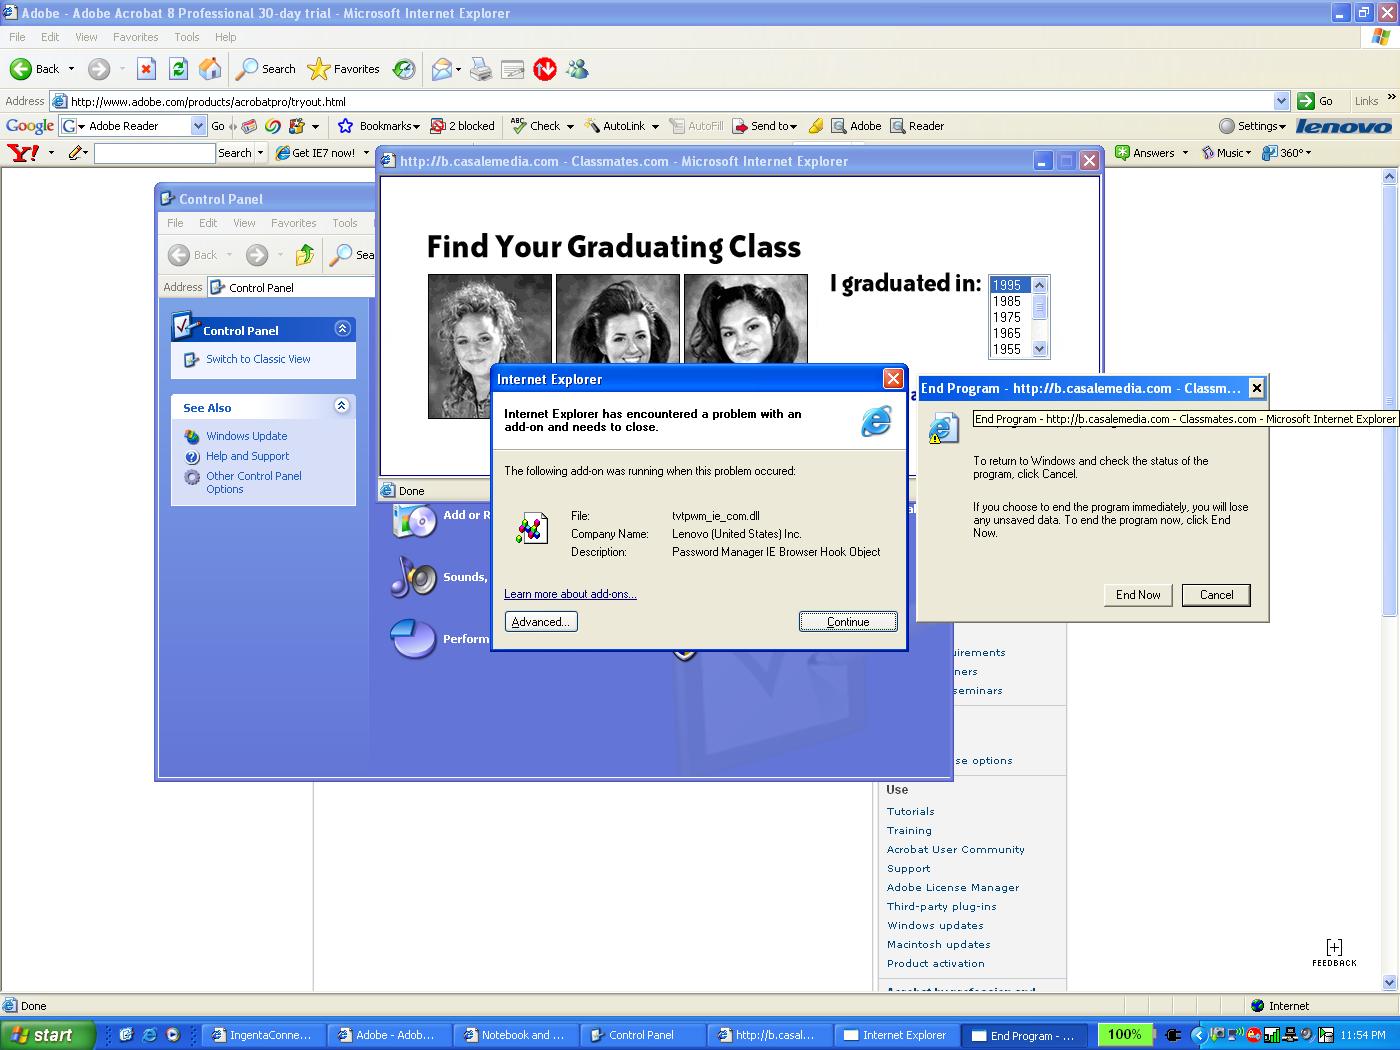Click the Yahoo toolbar search input field
This screenshot has width=1400, height=1050.
click(154, 153)
